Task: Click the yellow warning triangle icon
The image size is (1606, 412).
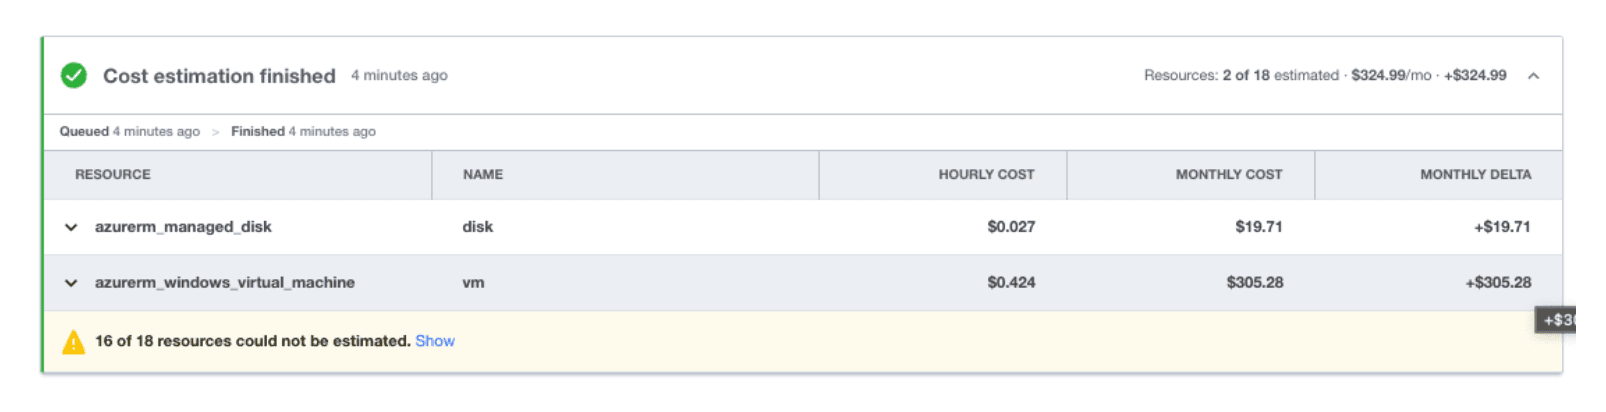Action: pyautogui.click(x=74, y=342)
